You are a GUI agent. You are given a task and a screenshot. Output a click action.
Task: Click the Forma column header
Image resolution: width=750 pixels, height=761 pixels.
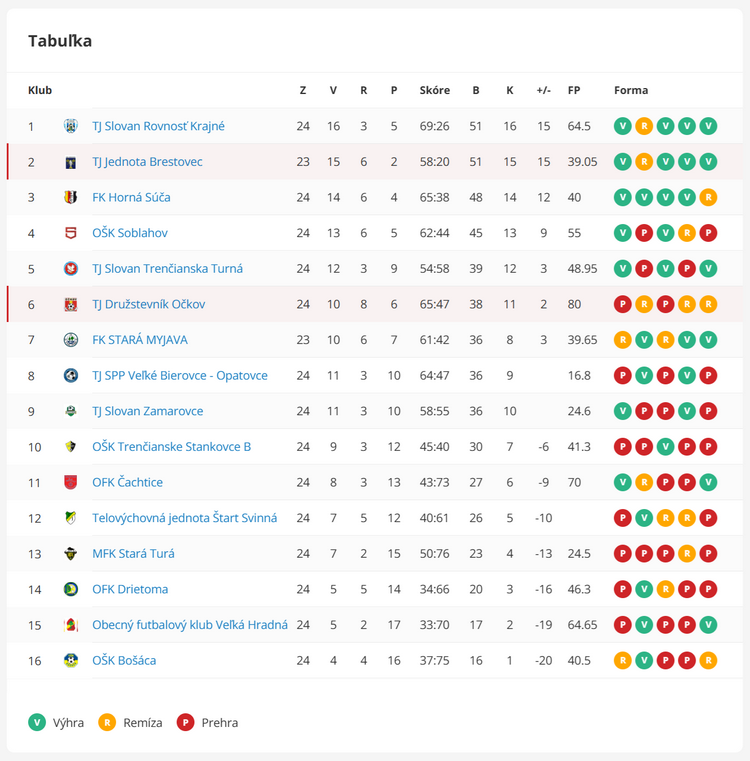click(x=631, y=90)
